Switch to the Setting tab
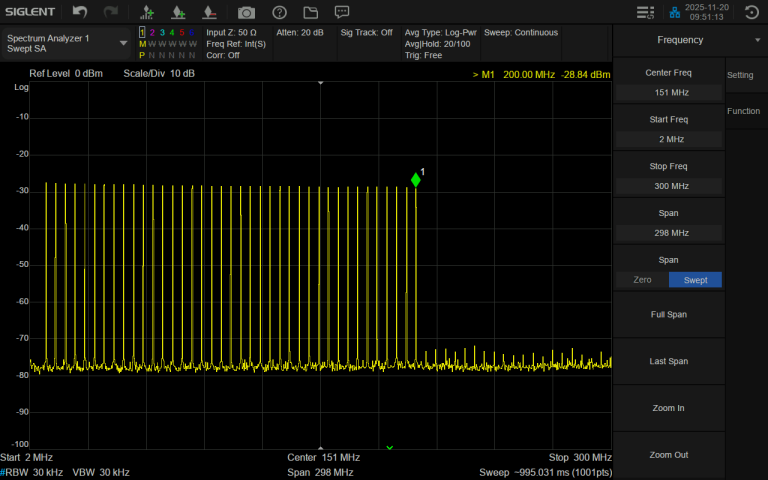Image resolution: width=768 pixels, height=480 pixels. tap(740, 76)
